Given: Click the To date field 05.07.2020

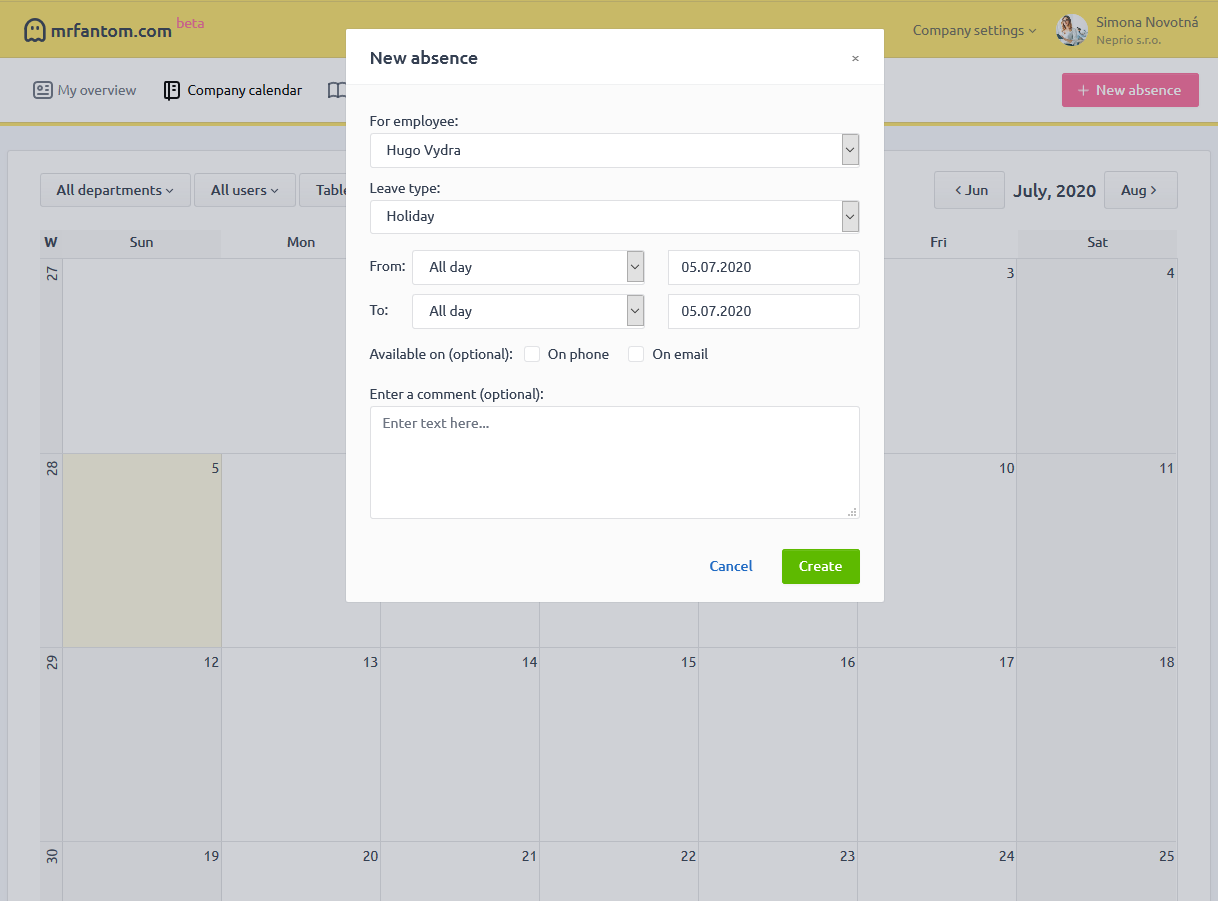Looking at the screenshot, I should [763, 311].
